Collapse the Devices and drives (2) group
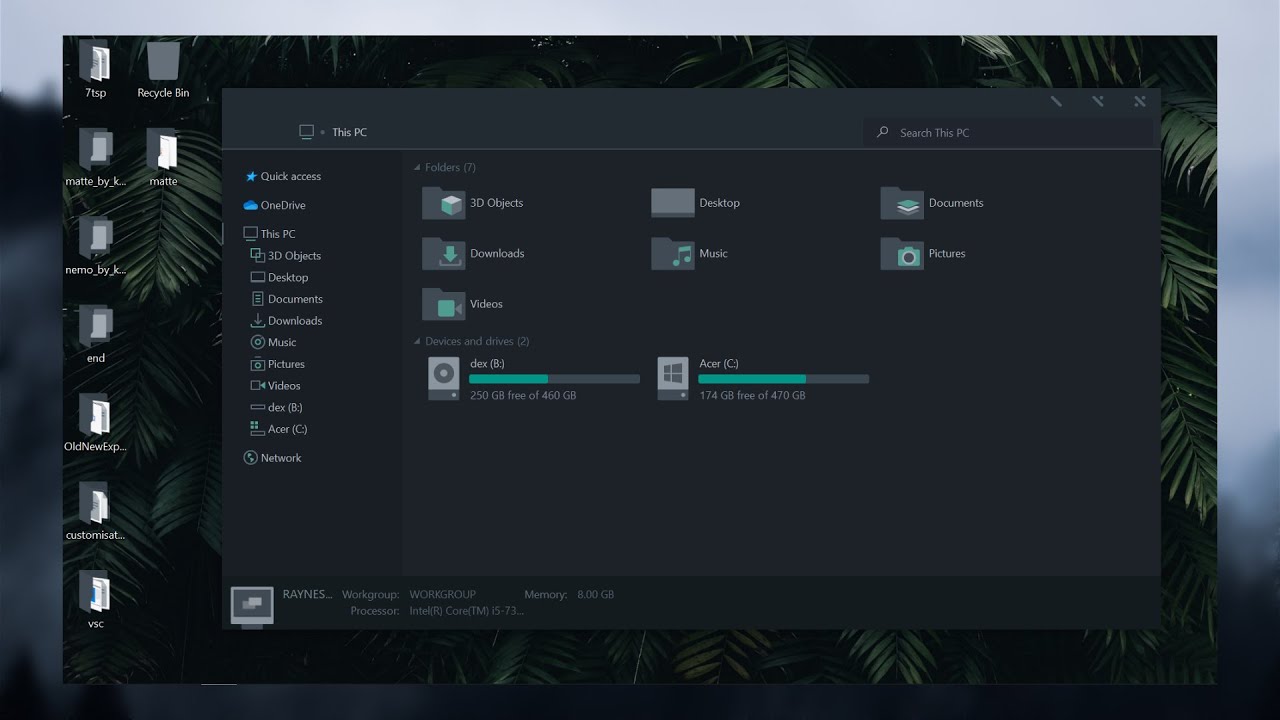The height and width of the screenshot is (720, 1280). pyautogui.click(x=418, y=341)
